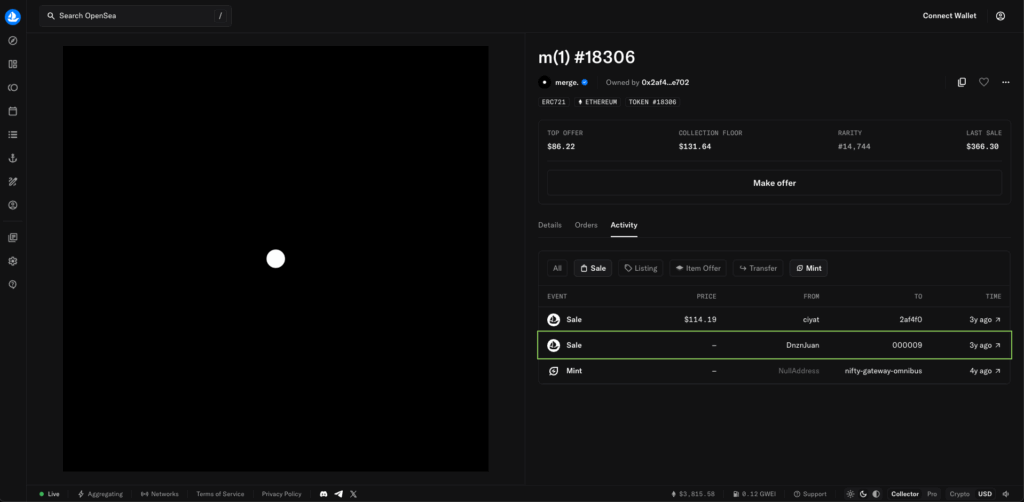Image resolution: width=1024 pixels, height=502 pixels.
Task: Switch to dark theme with the moon icon
Action: click(863, 494)
